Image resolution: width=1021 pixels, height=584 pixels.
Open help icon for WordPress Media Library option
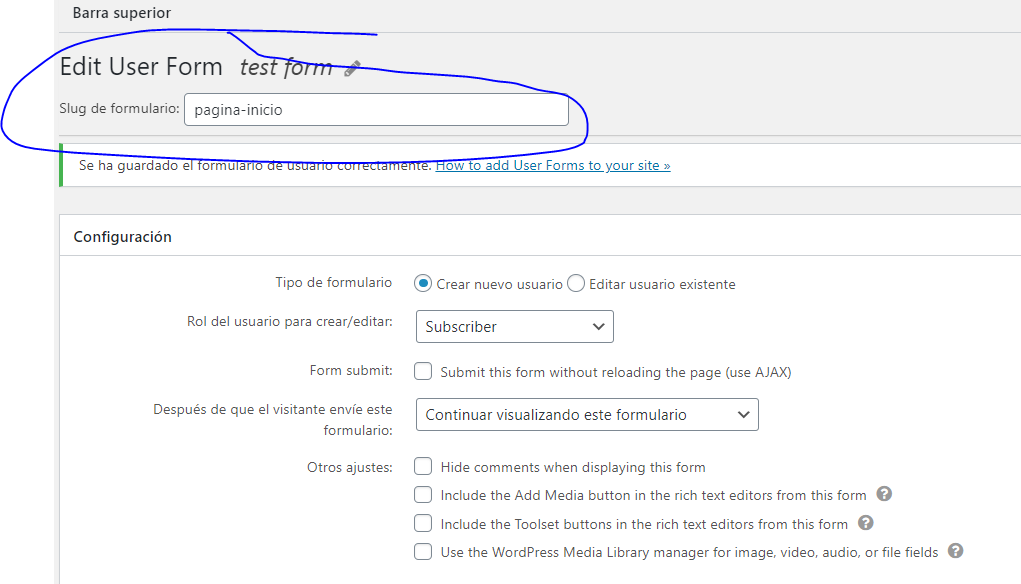pos(955,551)
